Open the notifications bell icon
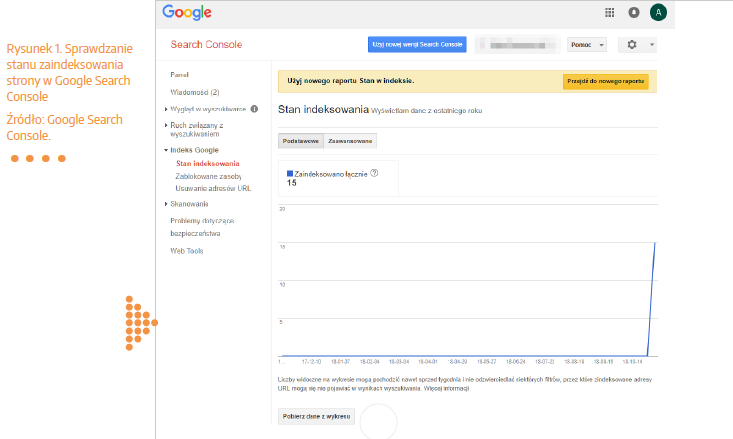The width and height of the screenshot is (733, 439). [633, 13]
